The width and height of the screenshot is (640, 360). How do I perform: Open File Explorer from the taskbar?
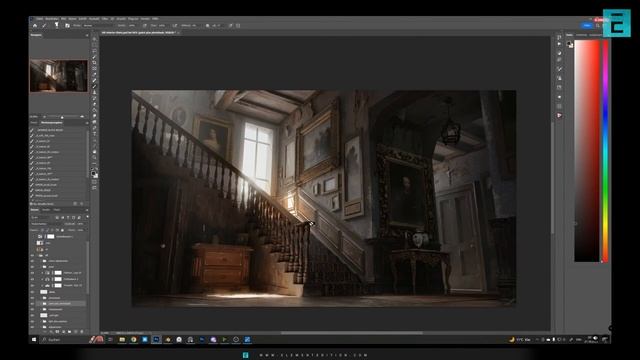pyautogui.click(x=122, y=339)
